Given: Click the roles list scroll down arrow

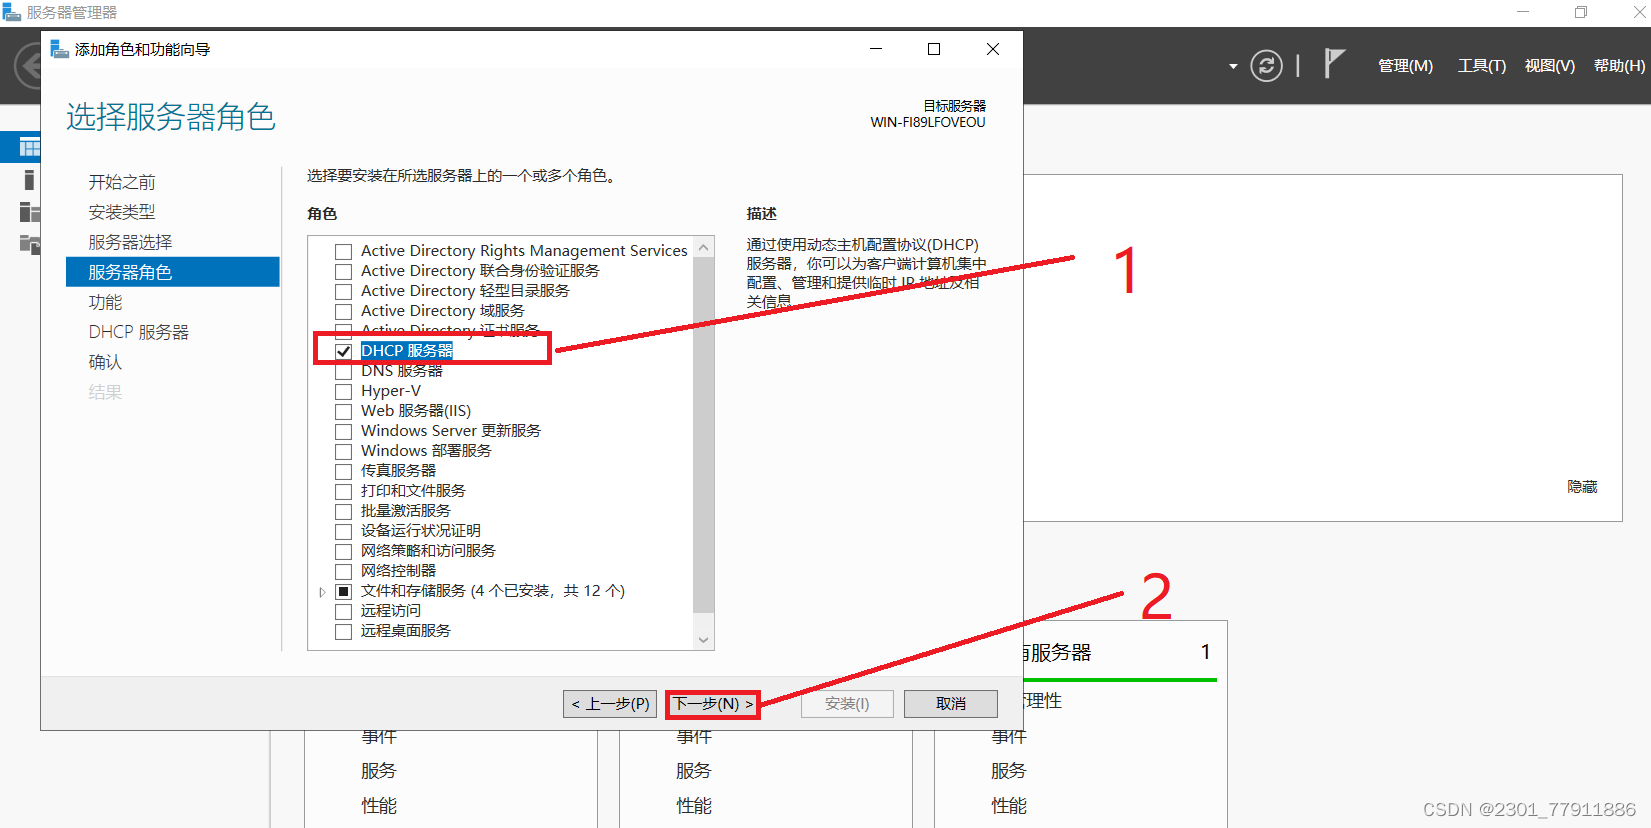Looking at the screenshot, I should tap(703, 640).
